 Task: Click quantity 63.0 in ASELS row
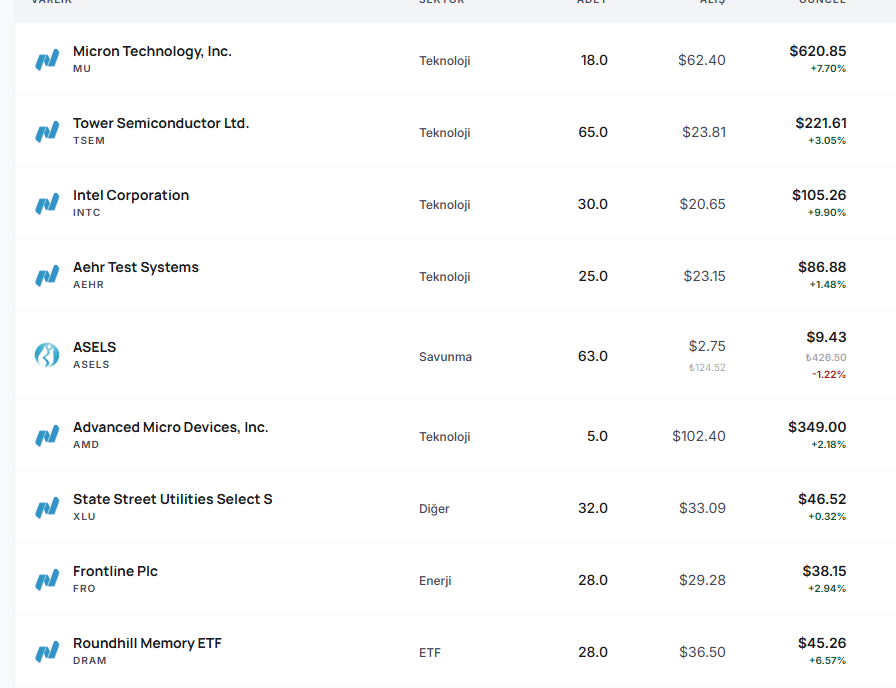point(593,356)
